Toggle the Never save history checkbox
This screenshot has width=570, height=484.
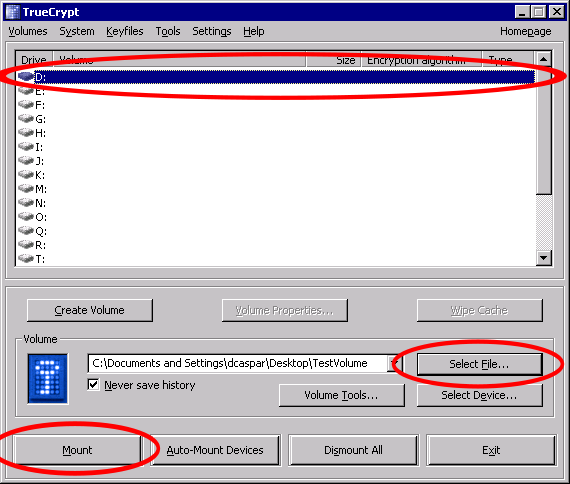point(93,384)
